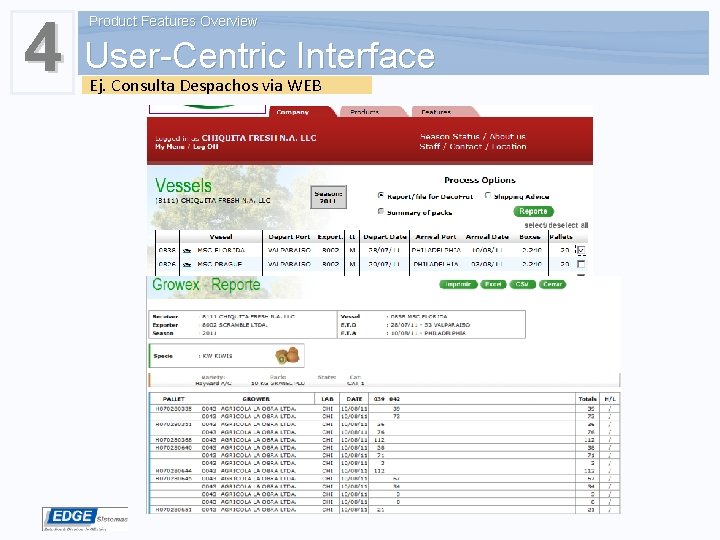The height and width of the screenshot is (540, 720).
Task: Select the MSC PRAGUE vessel name
Action: [219, 264]
